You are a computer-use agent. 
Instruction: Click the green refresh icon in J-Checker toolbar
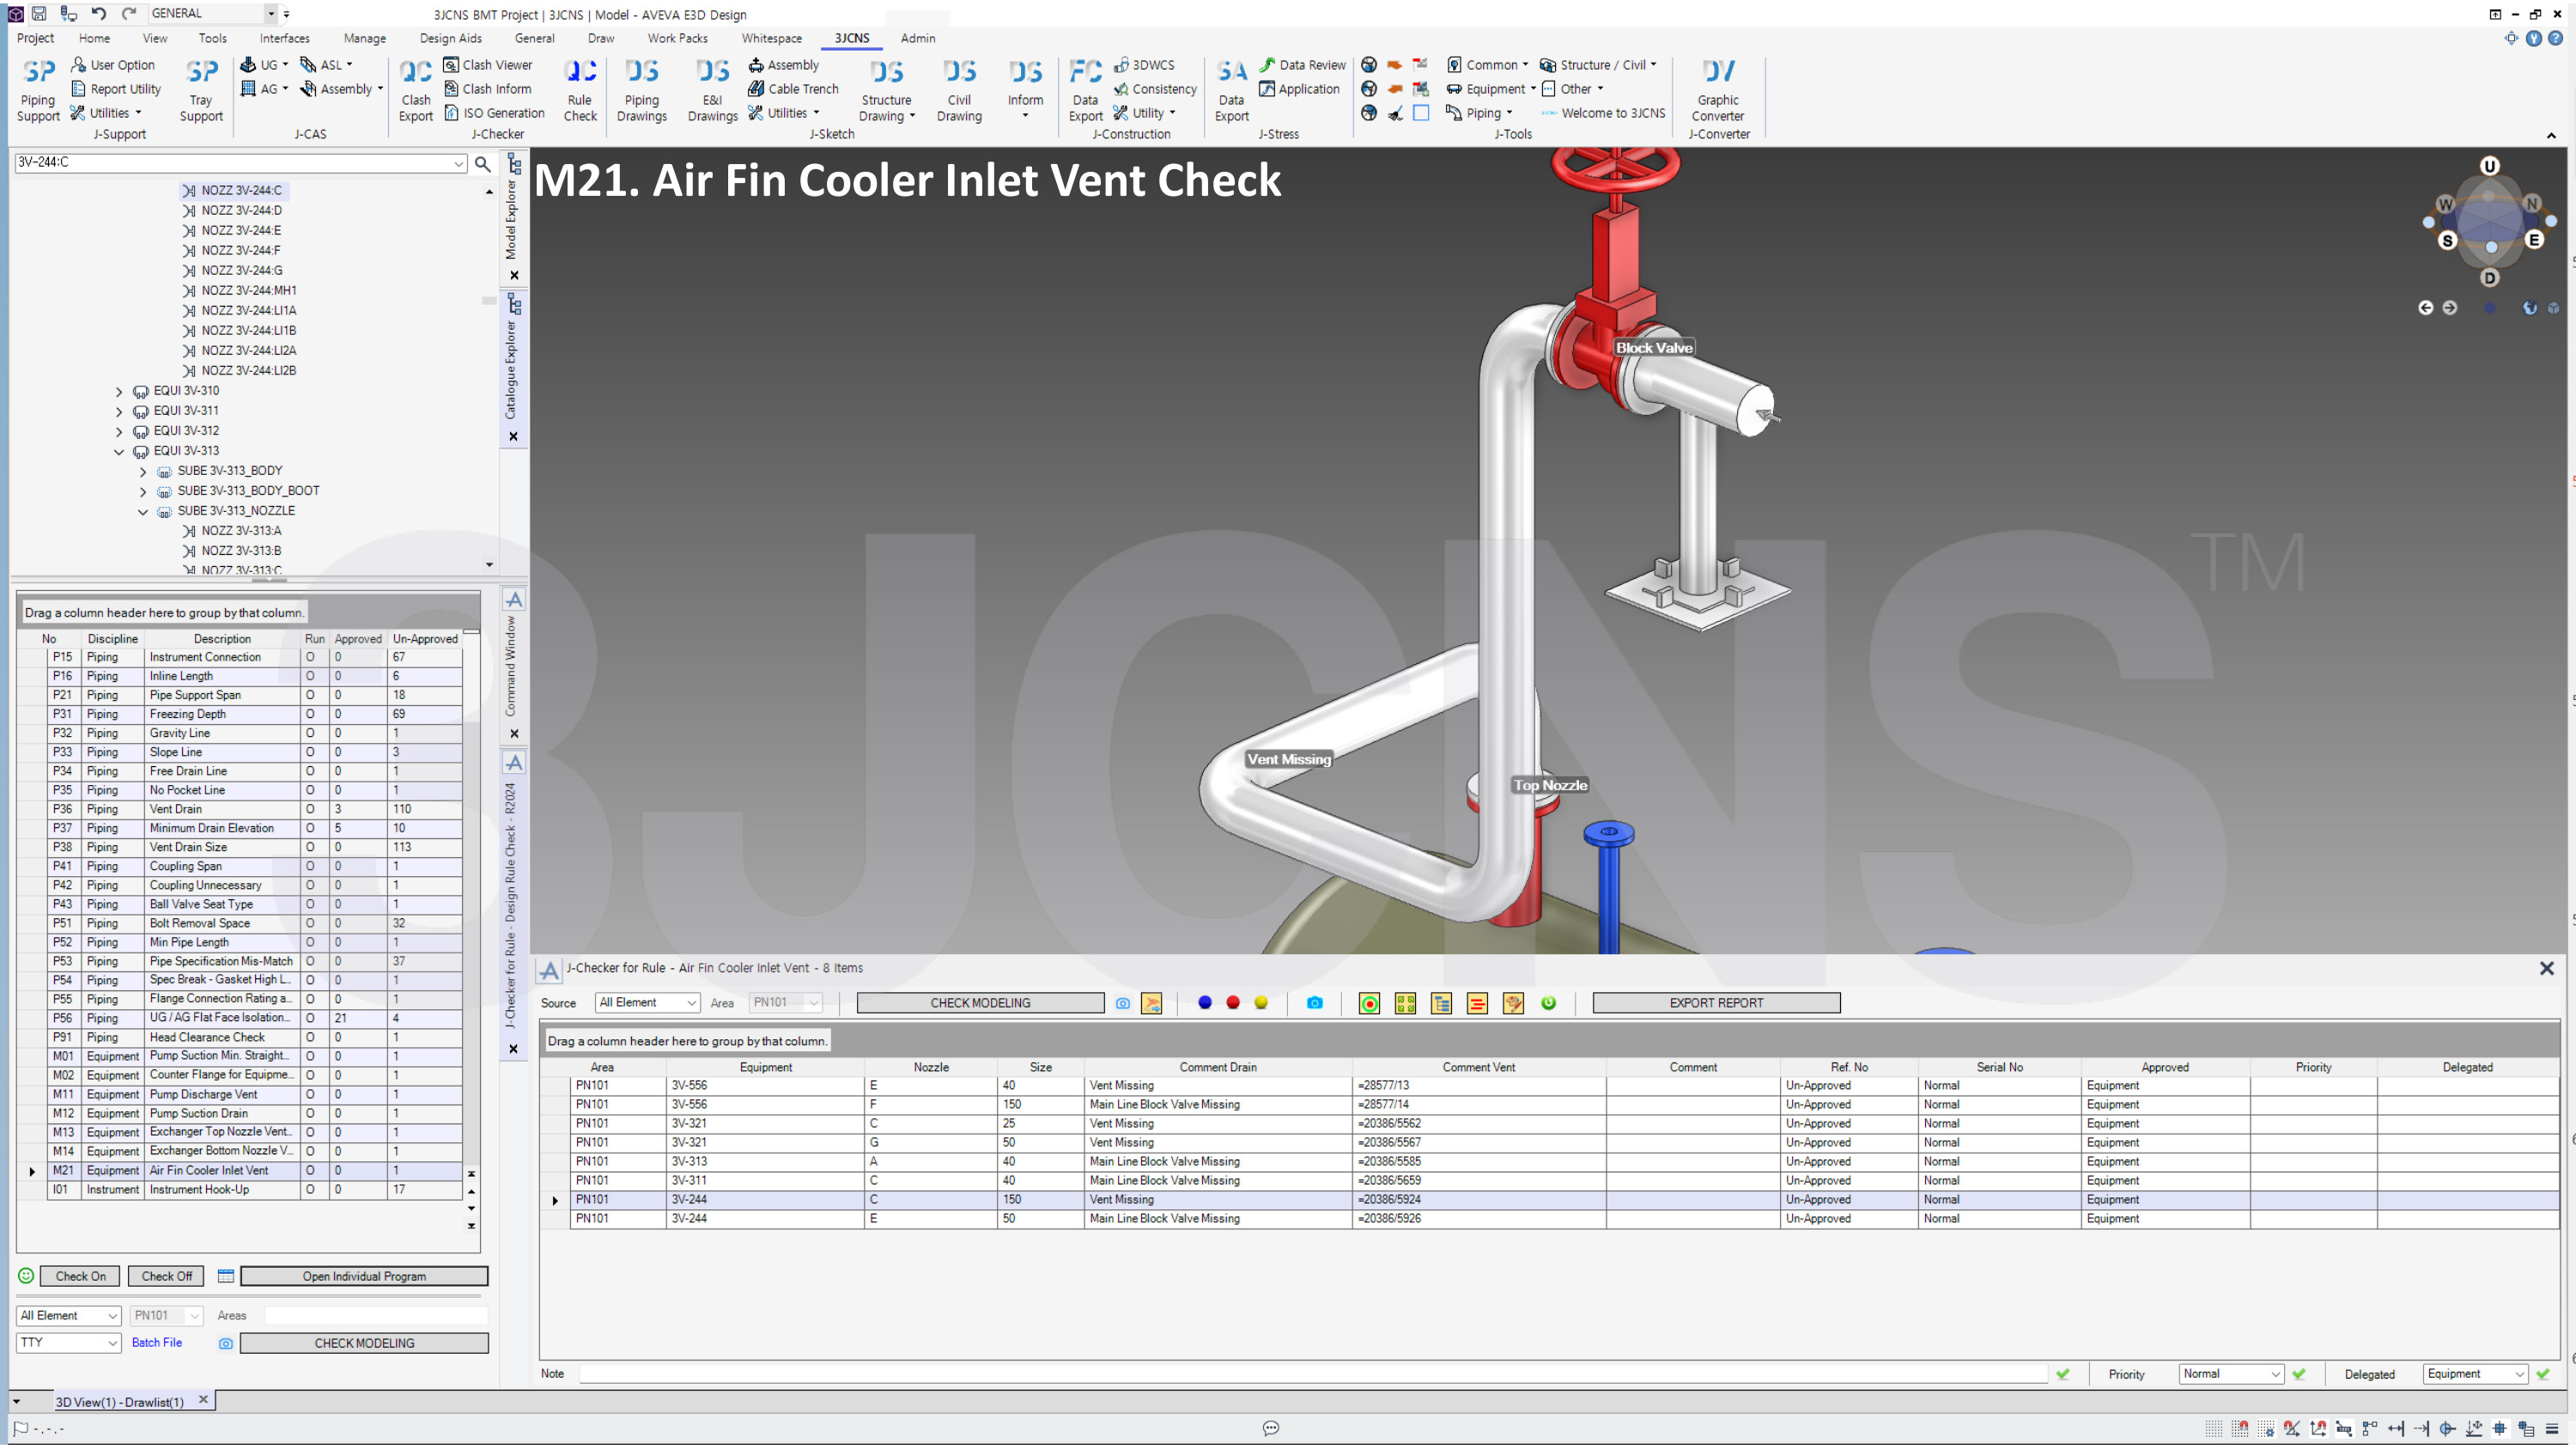click(1548, 1003)
